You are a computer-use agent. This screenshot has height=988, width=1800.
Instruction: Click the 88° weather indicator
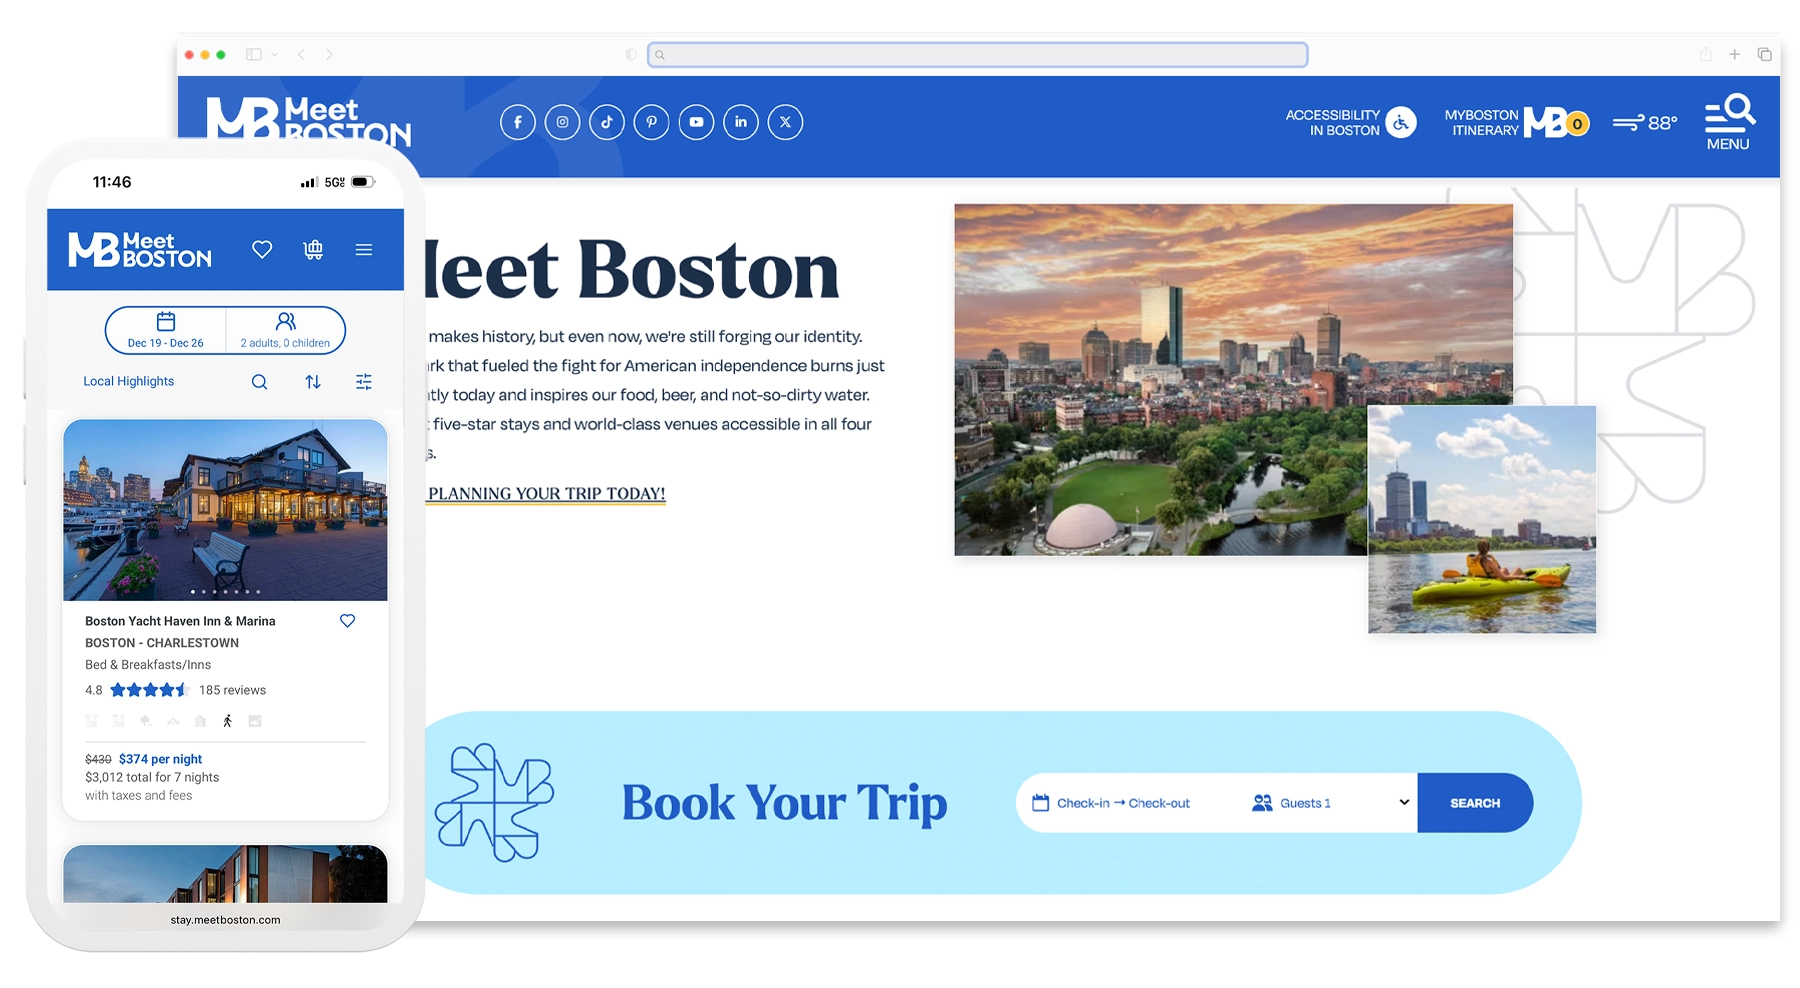pos(1645,122)
